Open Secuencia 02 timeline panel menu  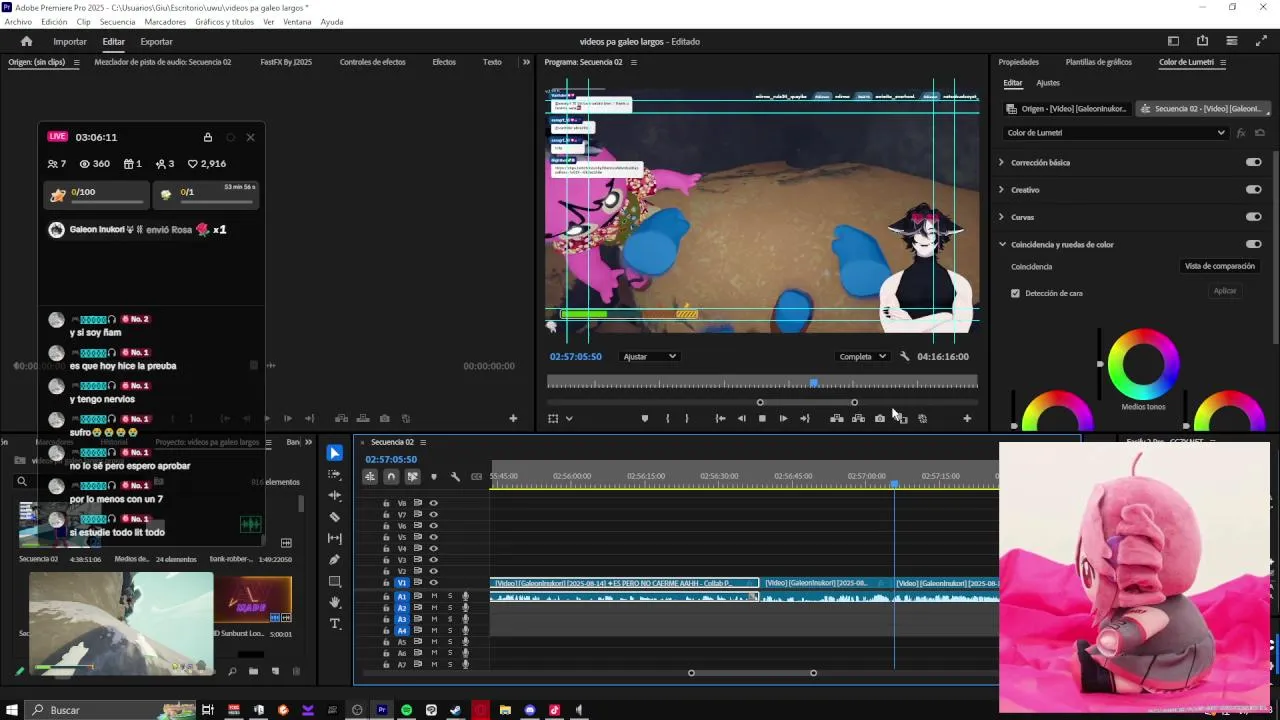(x=423, y=442)
